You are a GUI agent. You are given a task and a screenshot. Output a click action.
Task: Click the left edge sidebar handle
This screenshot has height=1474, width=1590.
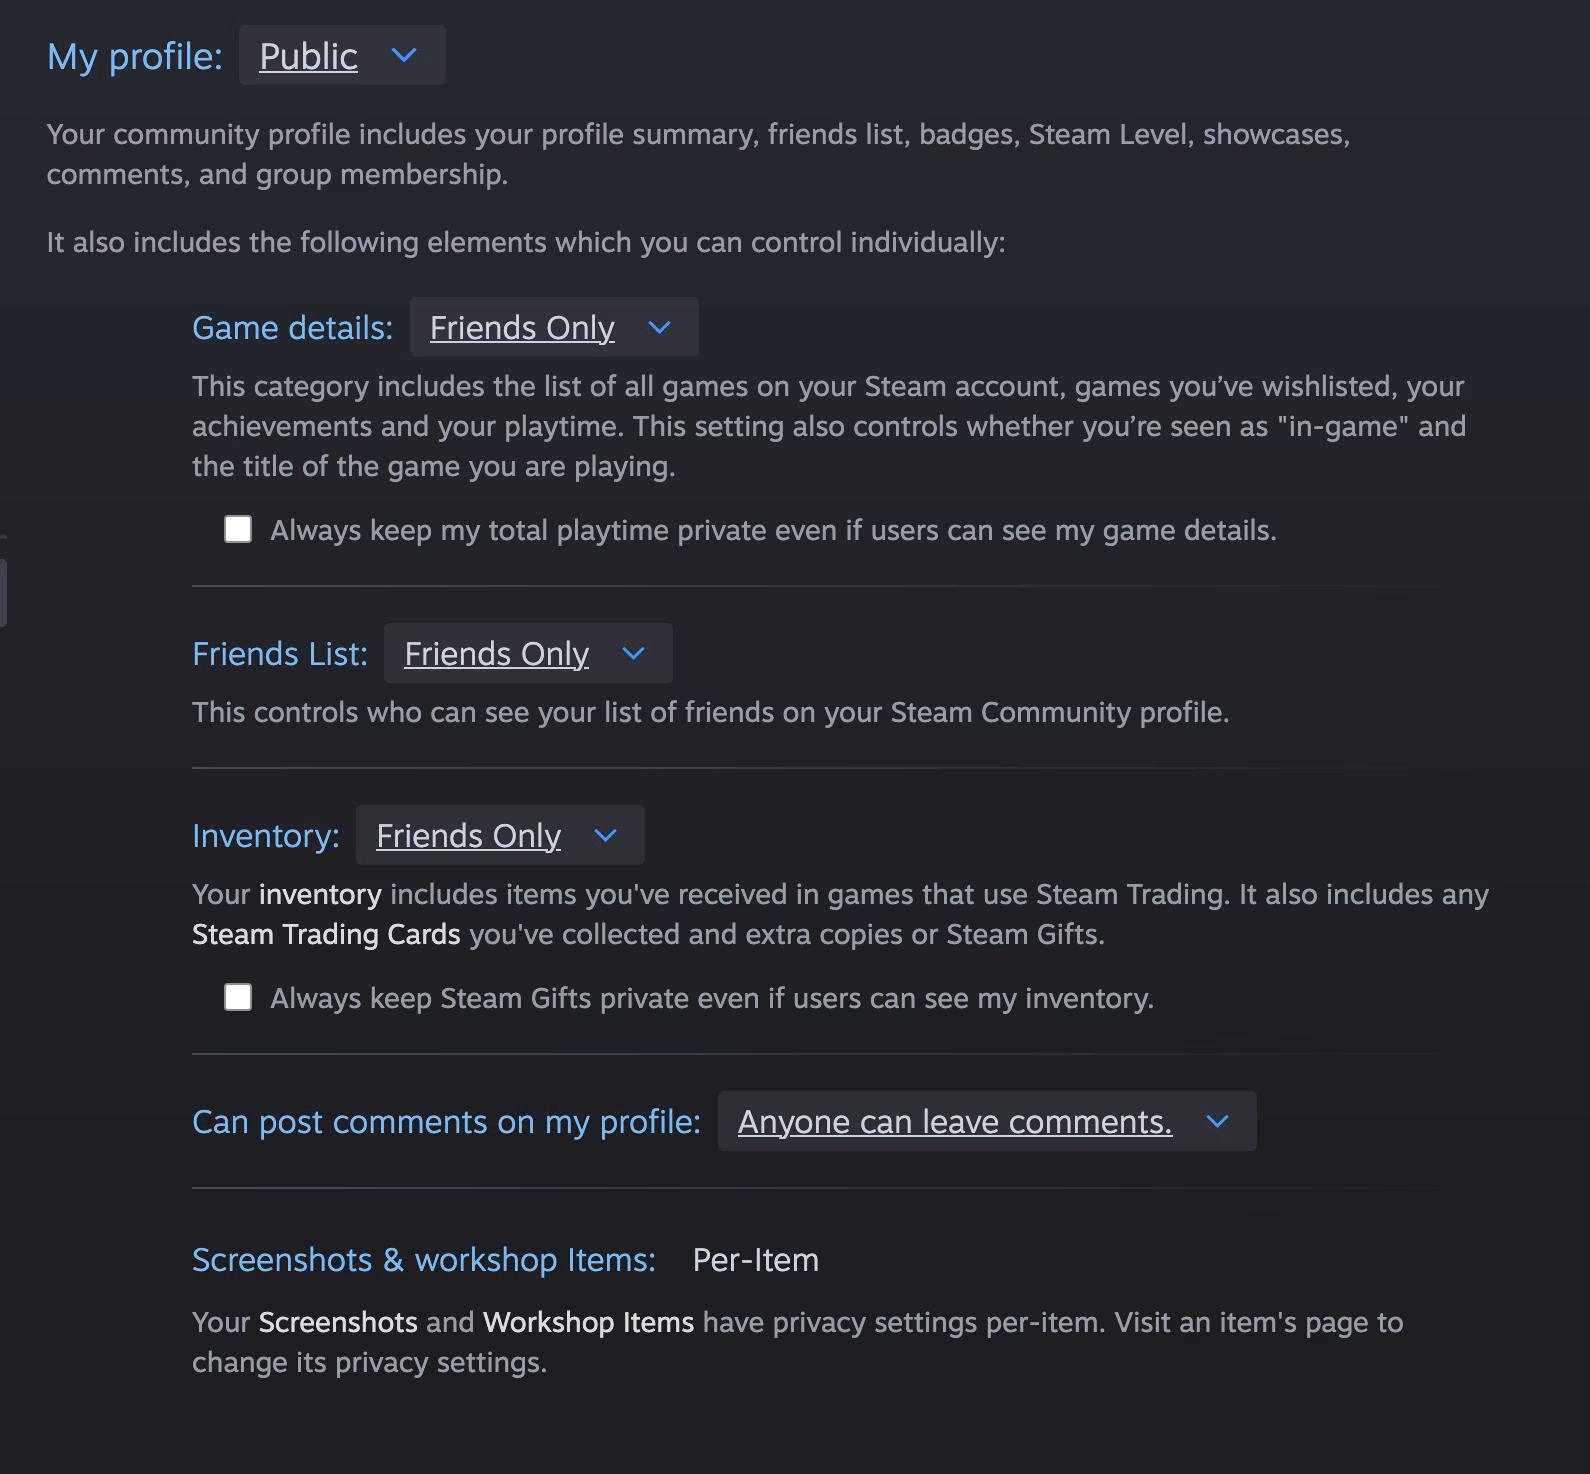tap(3, 592)
